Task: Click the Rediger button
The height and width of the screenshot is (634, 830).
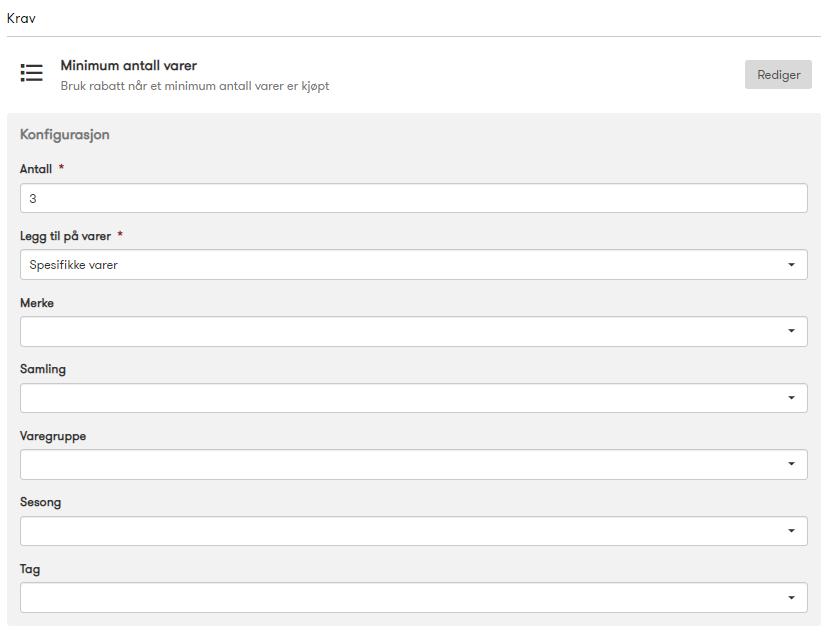Action: (778, 75)
